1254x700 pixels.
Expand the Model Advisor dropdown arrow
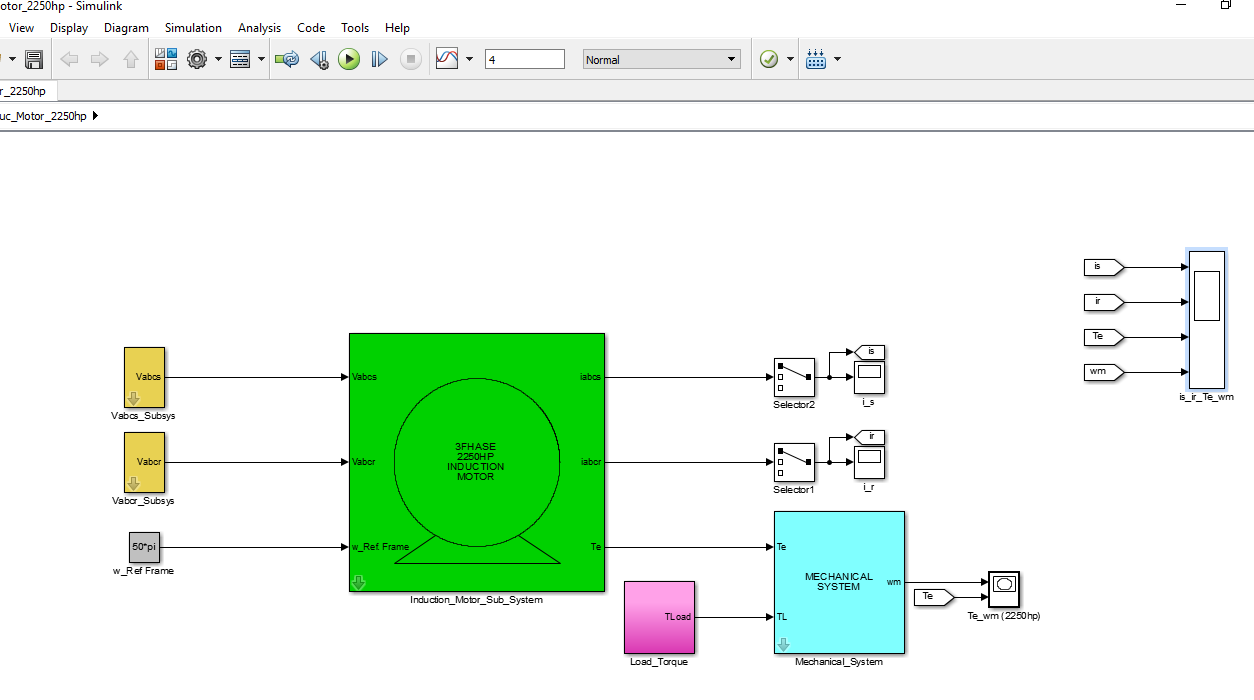790,60
